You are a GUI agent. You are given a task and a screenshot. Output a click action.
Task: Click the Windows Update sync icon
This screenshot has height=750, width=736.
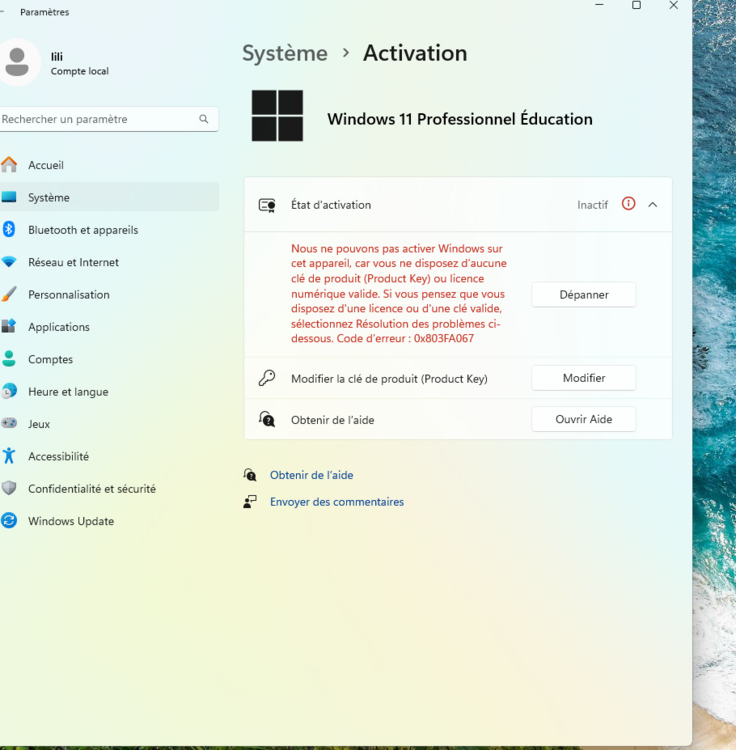(9, 521)
